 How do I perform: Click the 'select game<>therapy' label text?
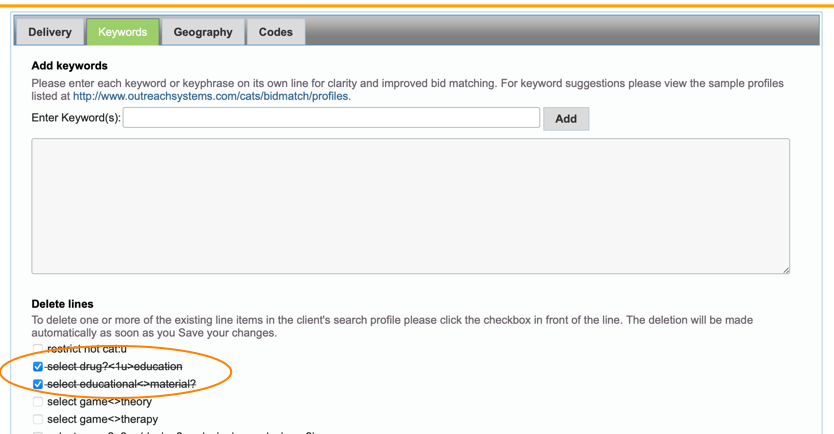point(102,420)
